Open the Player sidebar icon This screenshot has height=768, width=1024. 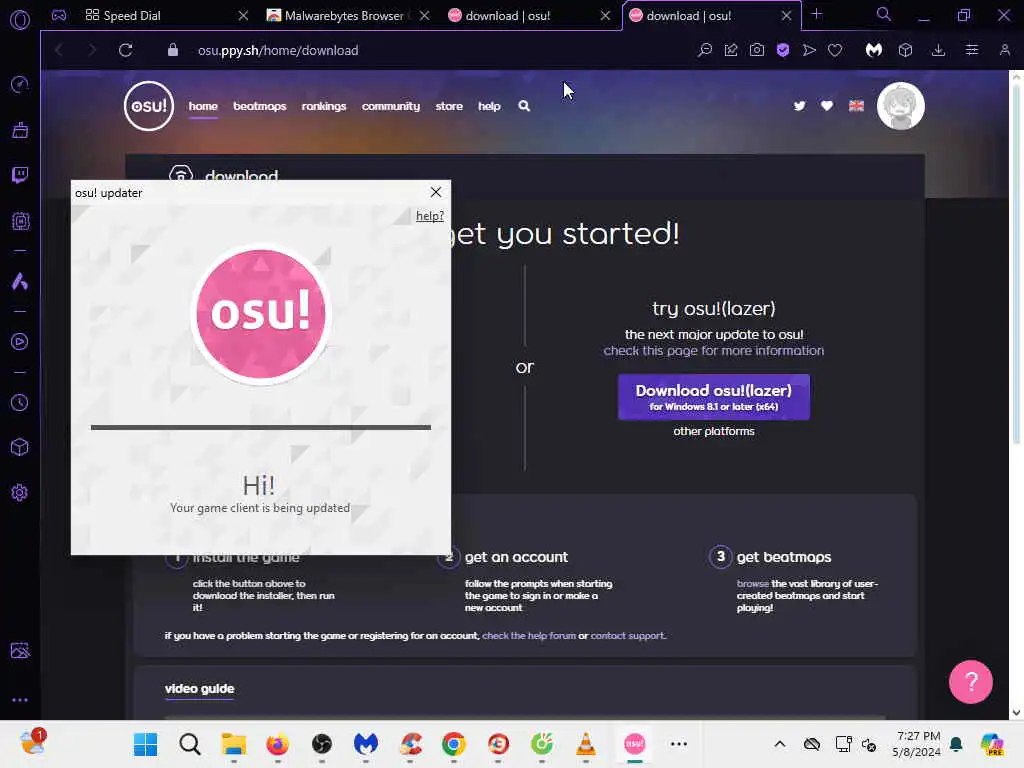tap(20, 342)
